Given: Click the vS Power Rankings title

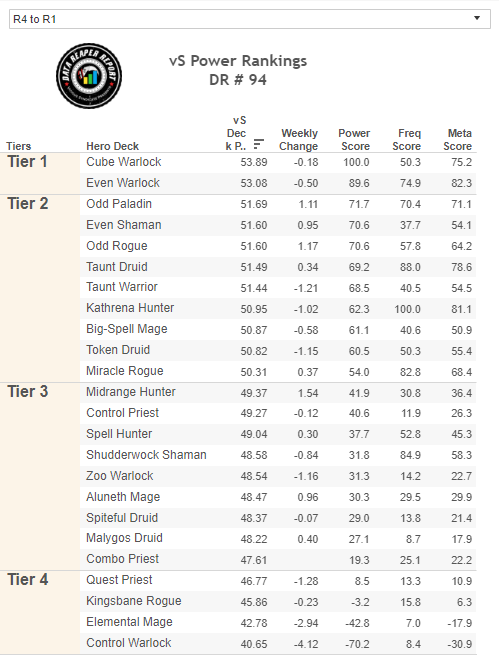Looking at the screenshot, I should click(x=238, y=61).
